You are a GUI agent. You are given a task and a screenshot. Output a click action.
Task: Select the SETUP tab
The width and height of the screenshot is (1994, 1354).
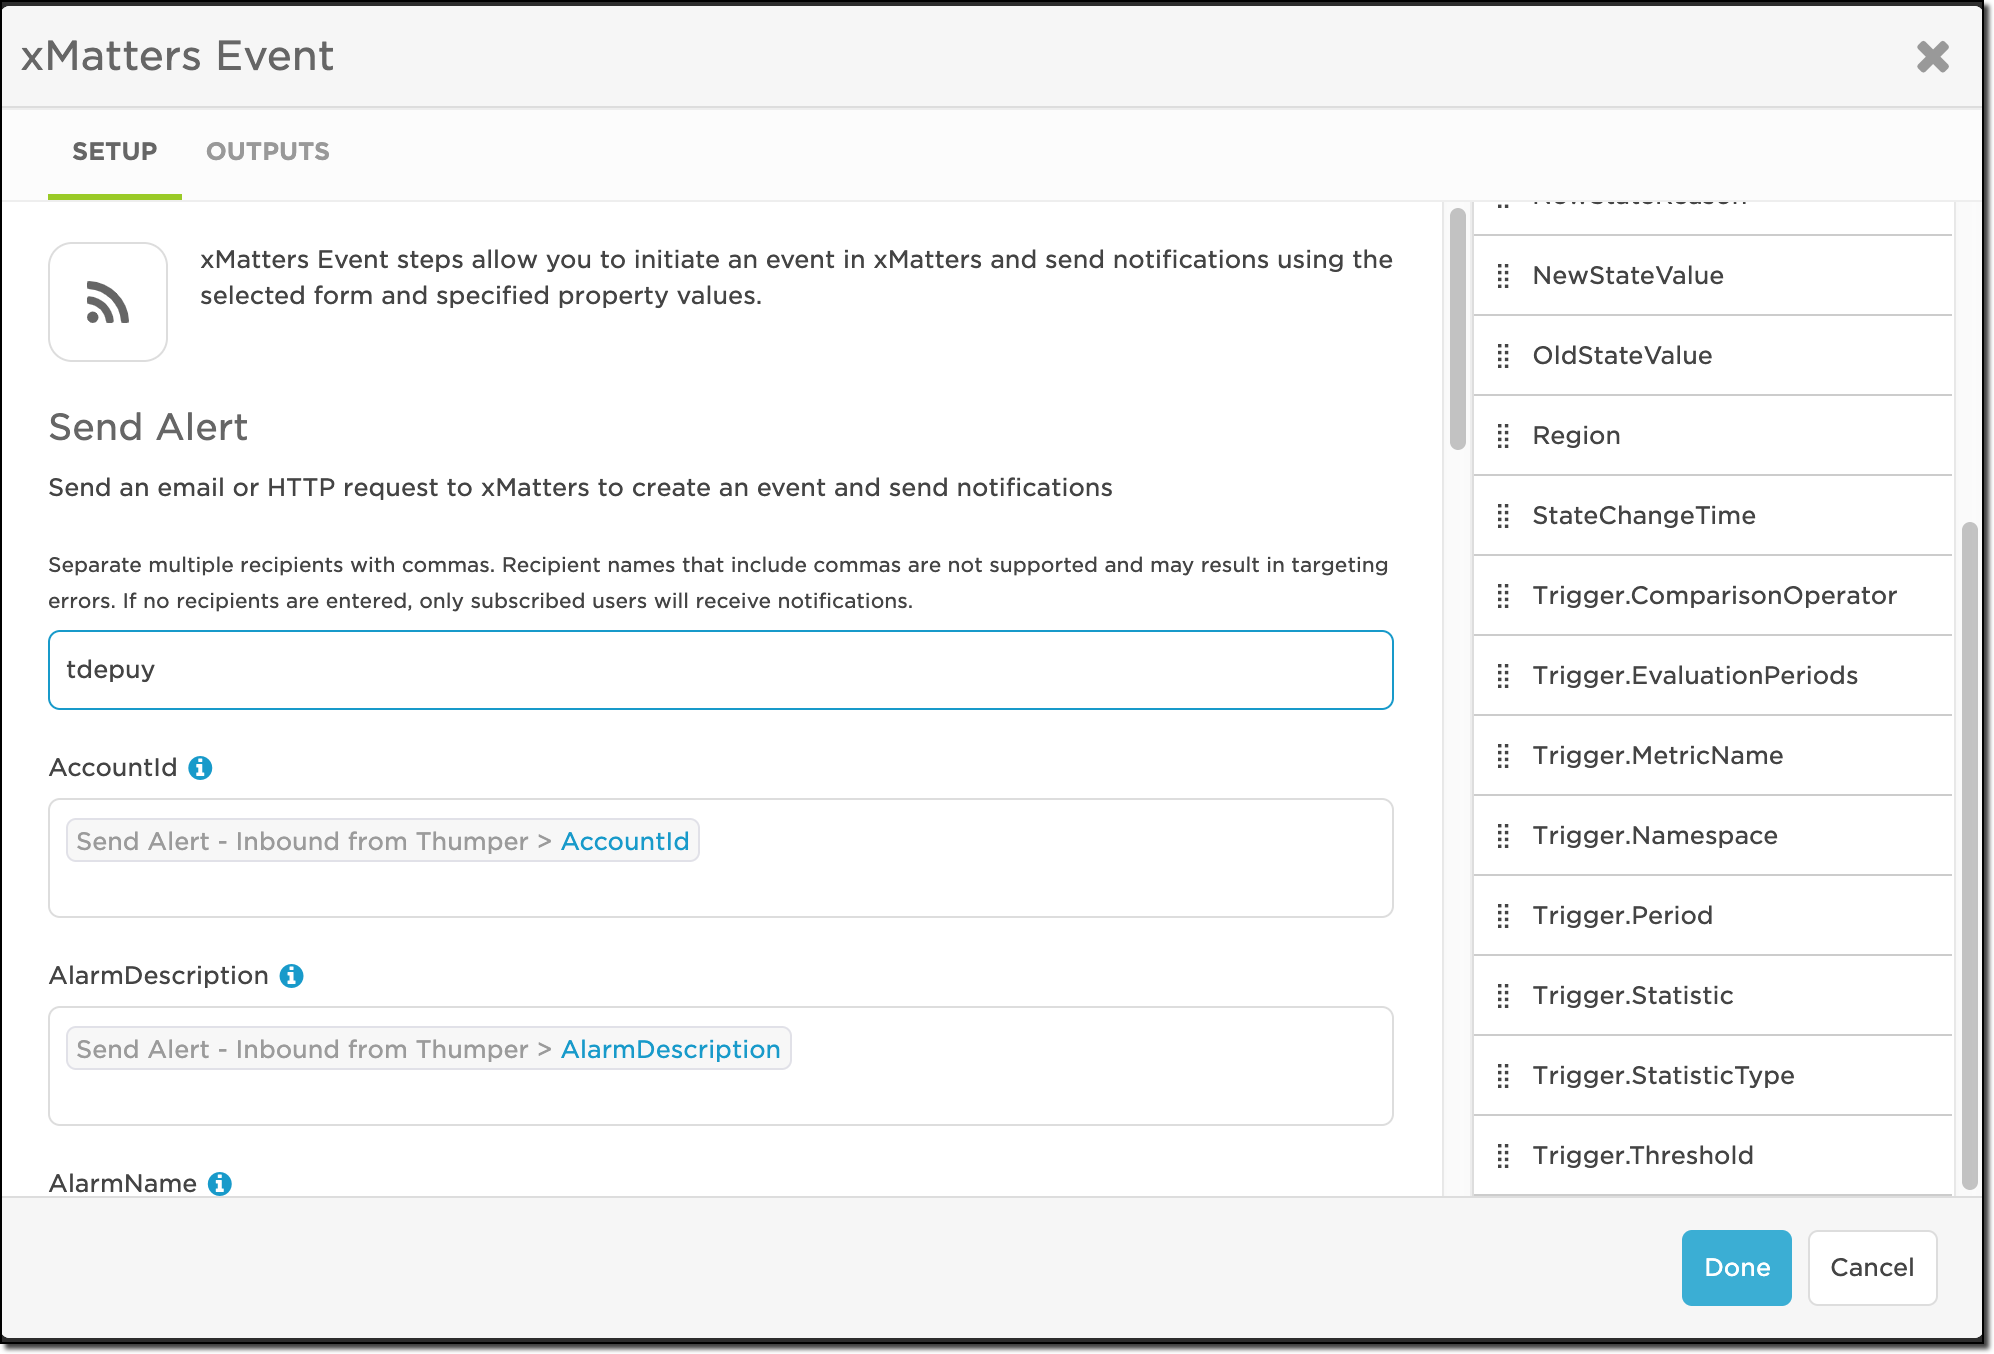(115, 152)
